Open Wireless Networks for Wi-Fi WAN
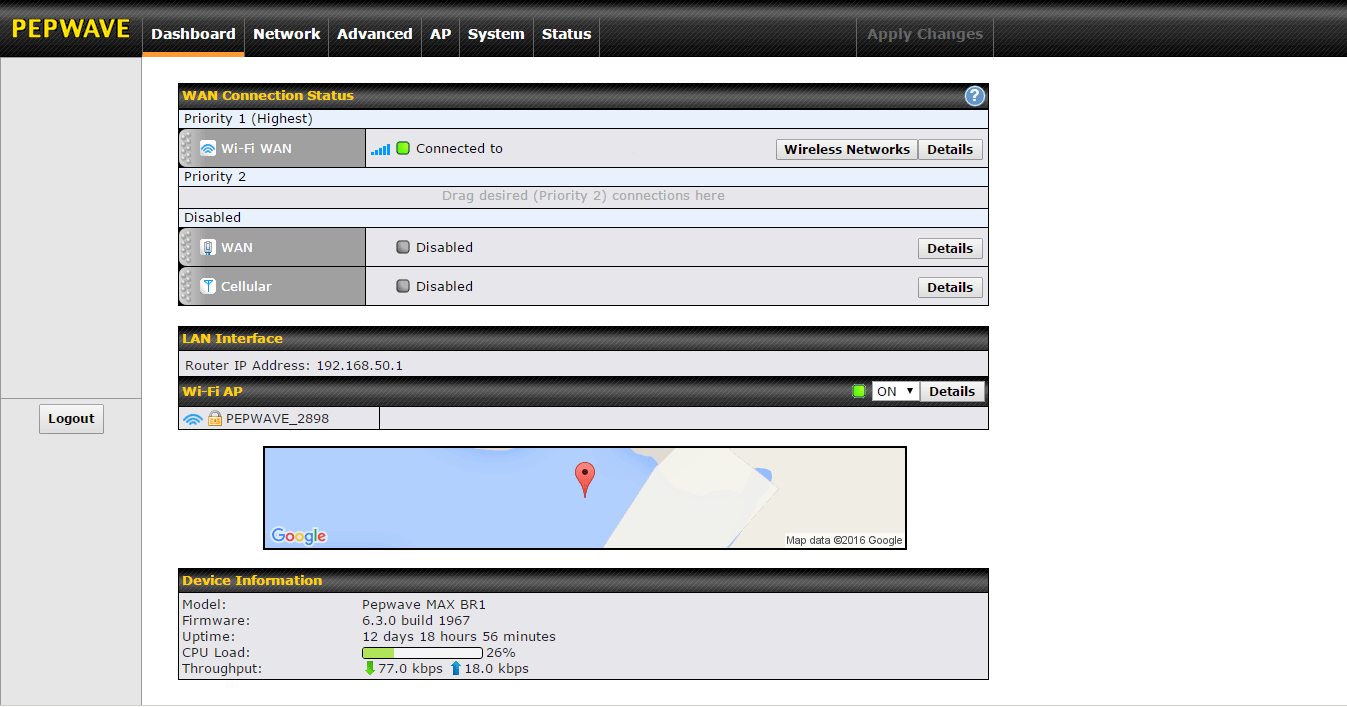This screenshot has width=1347, height=707. point(847,149)
